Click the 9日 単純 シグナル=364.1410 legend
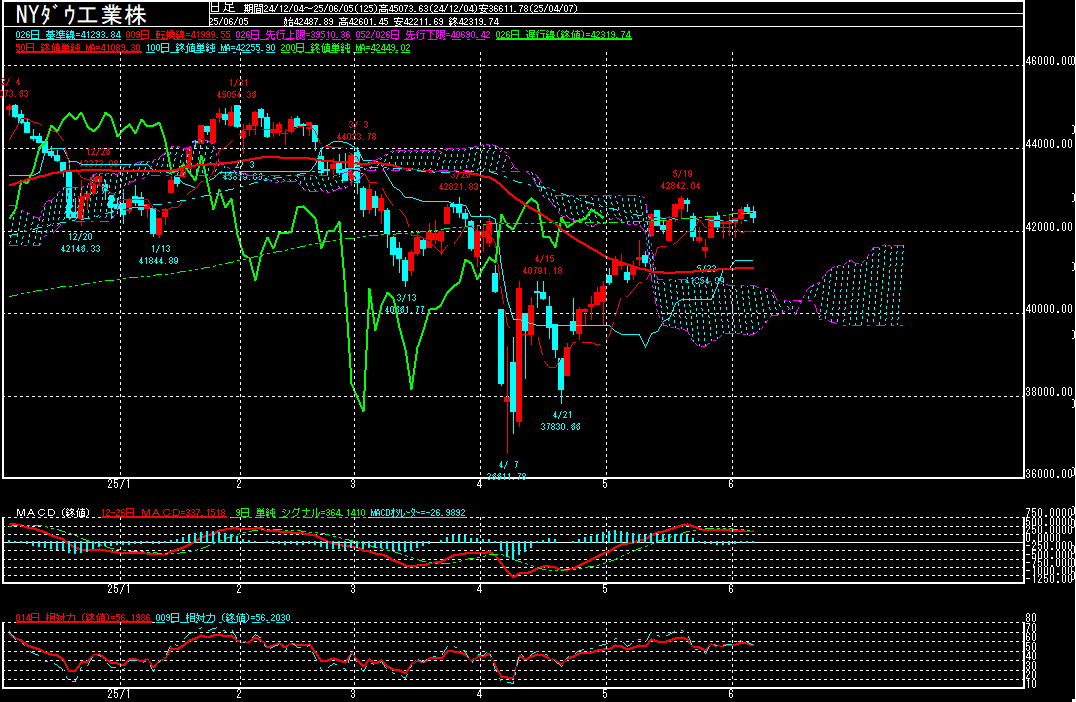Image resolution: width=1076 pixels, height=702 pixels. (x=301, y=513)
